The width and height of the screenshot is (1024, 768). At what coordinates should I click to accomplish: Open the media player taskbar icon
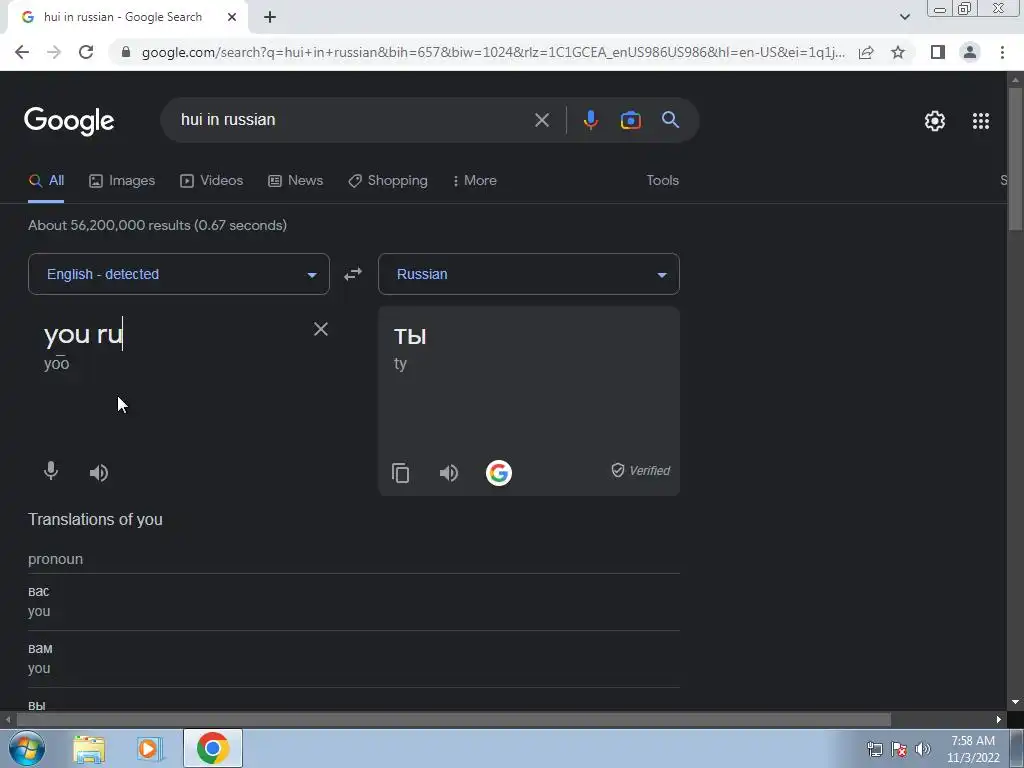pos(148,749)
